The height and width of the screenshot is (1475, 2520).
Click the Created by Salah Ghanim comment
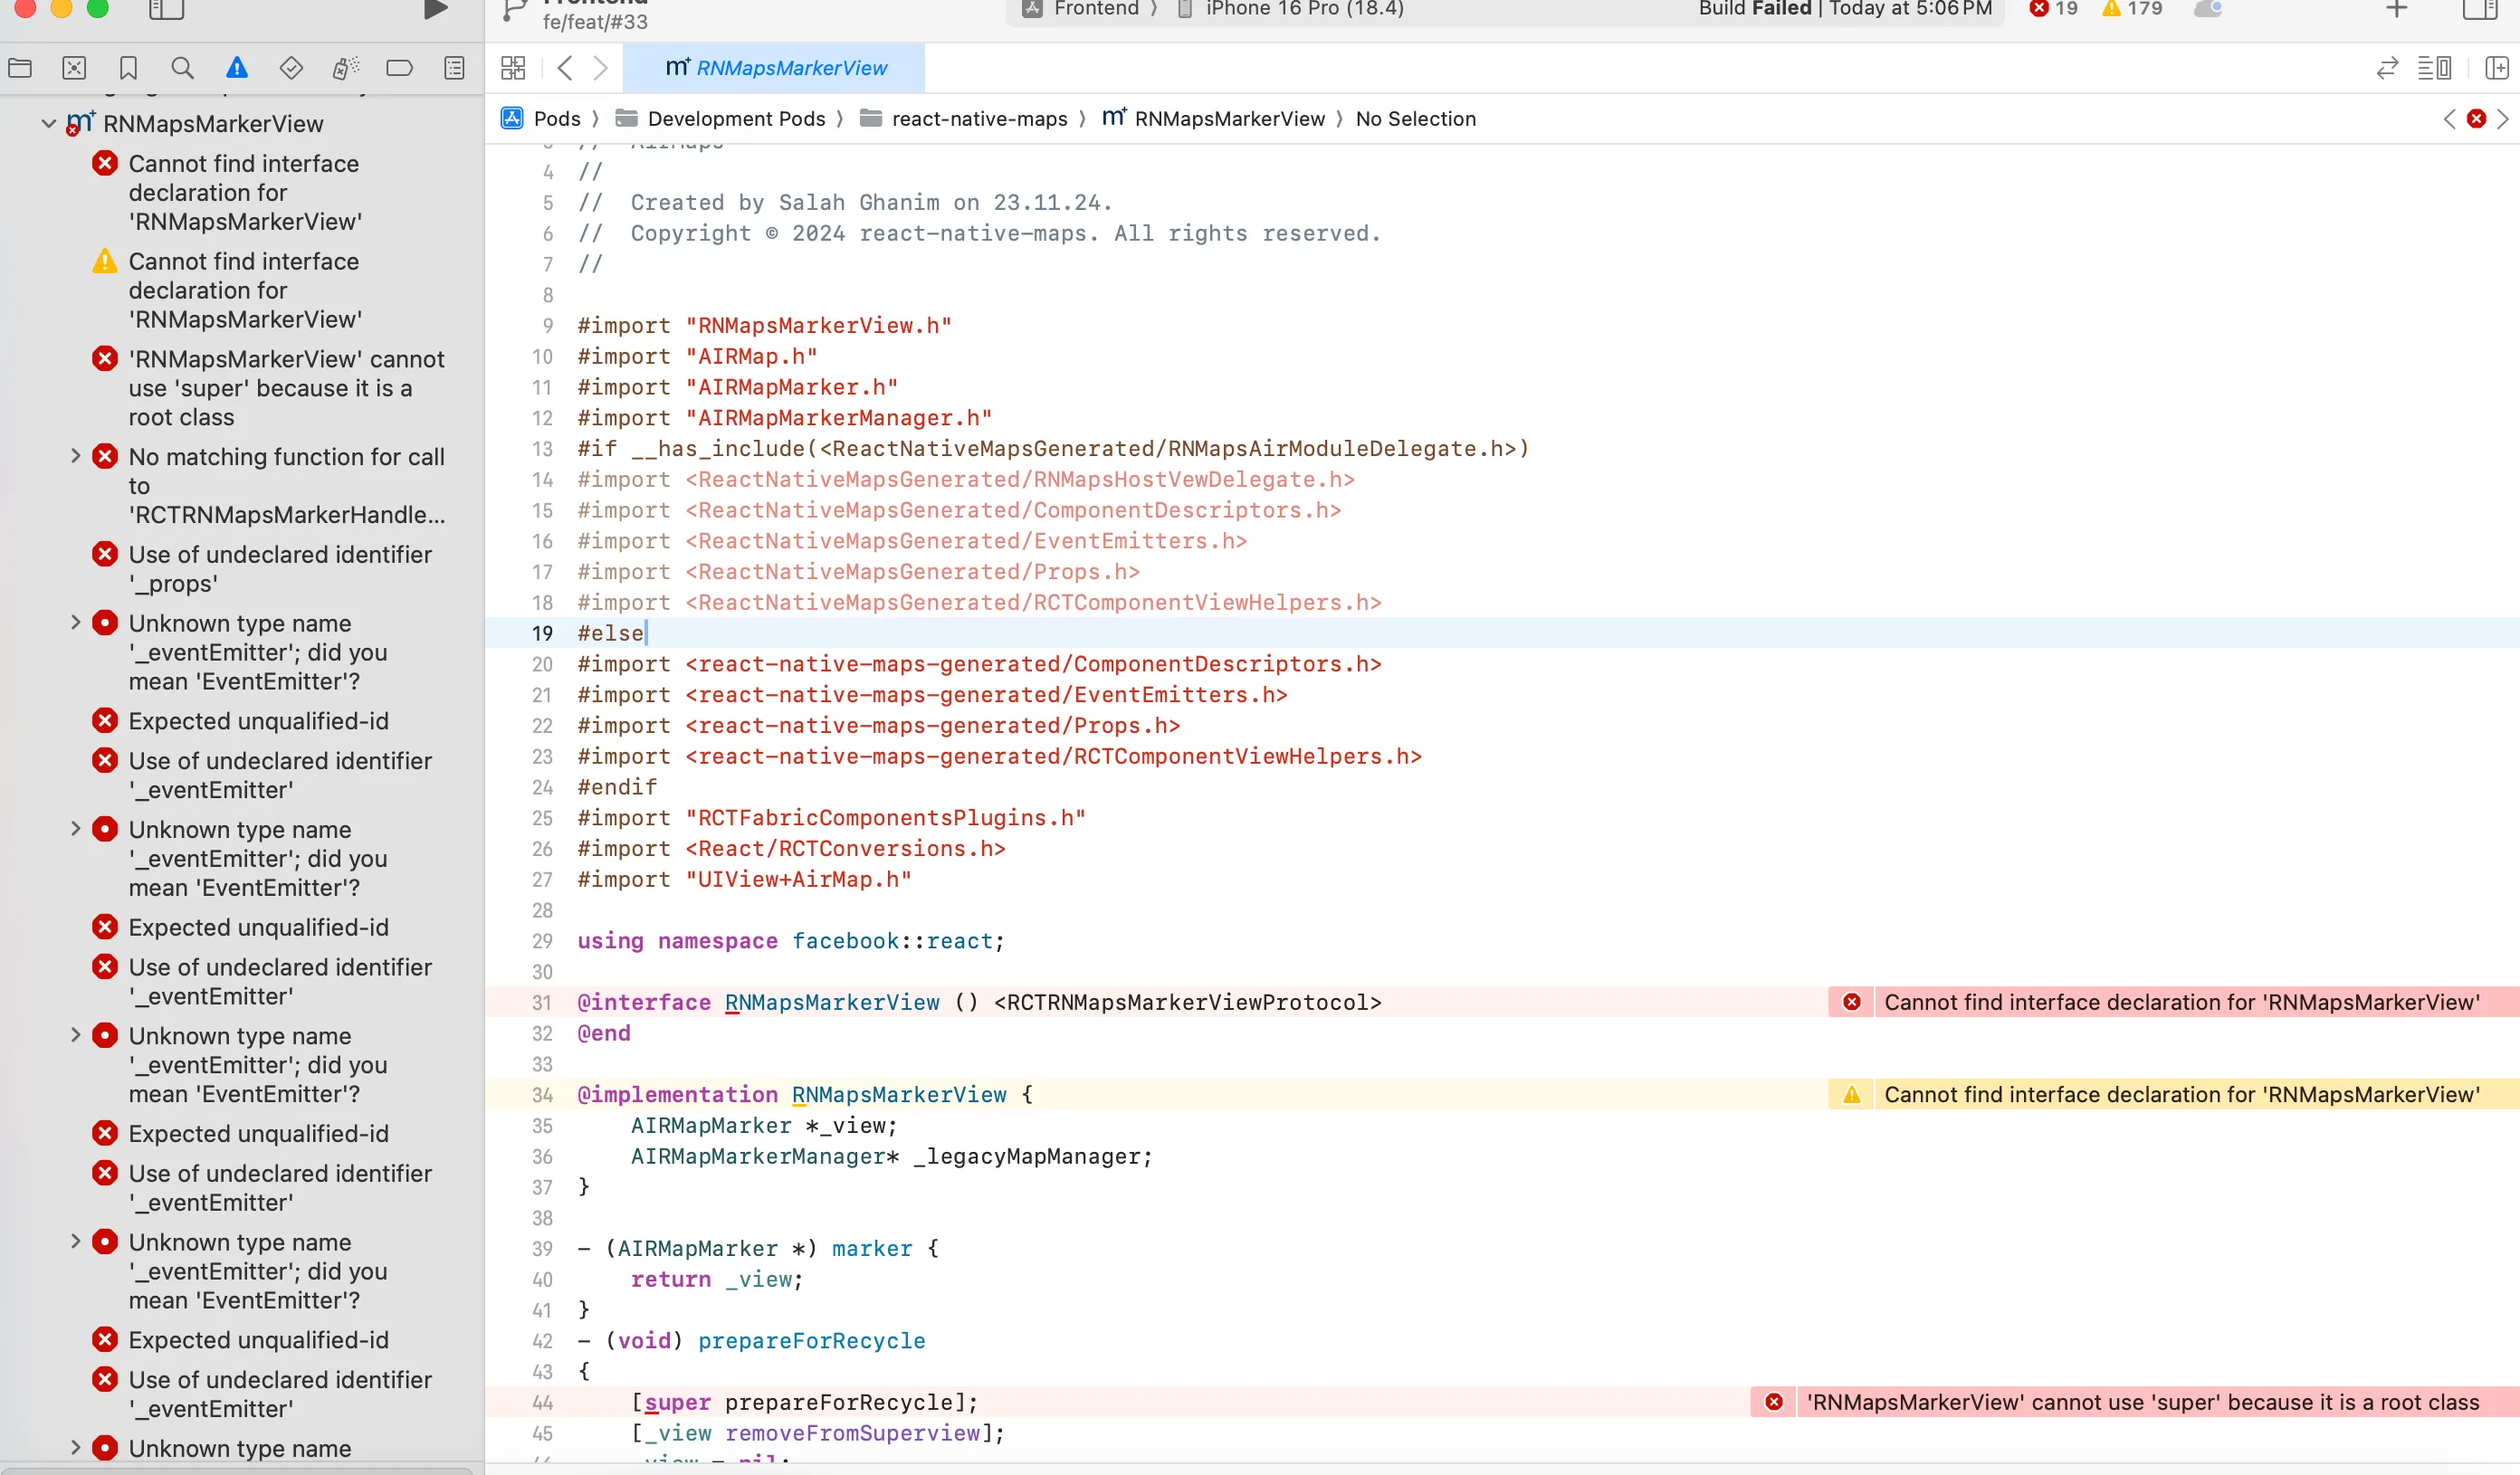[845, 202]
